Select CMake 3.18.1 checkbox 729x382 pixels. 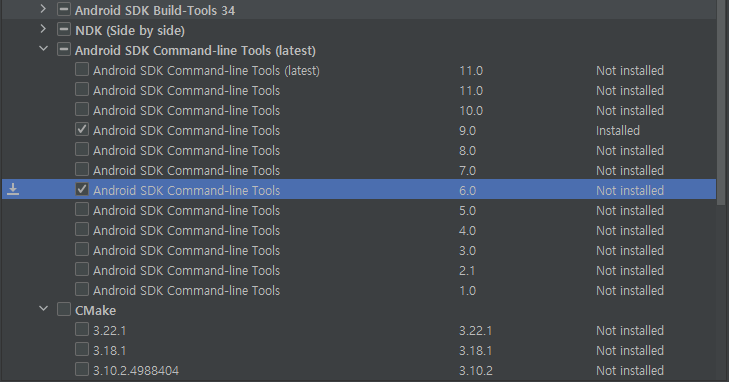pyautogui.click(x=82, y=349)
